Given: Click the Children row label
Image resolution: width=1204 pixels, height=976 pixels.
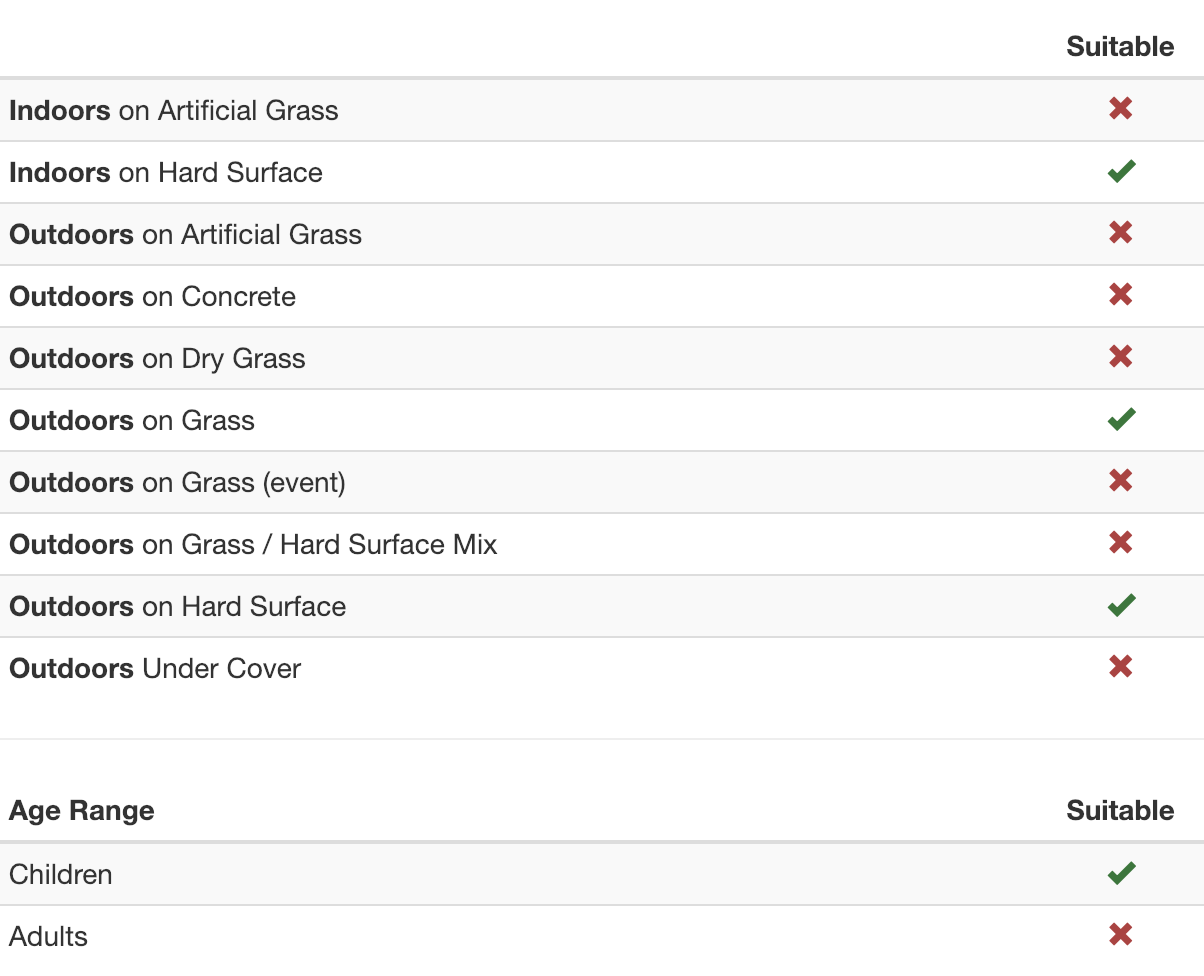Looking at the screenshot, I should (61, 874).
